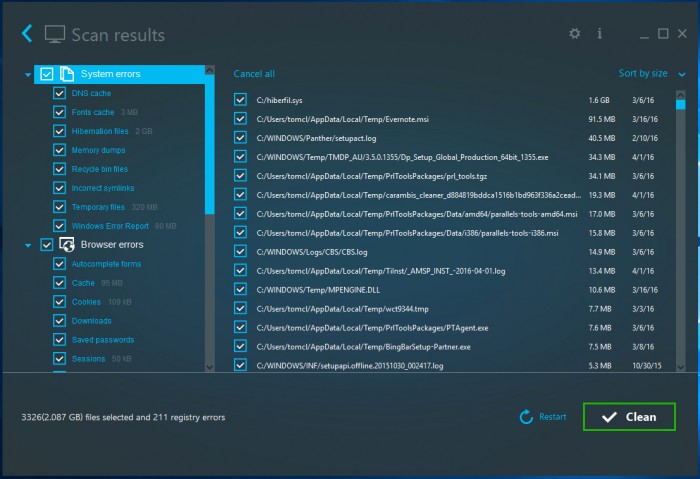700x479 pixels.
Task: Uncheck the Downloads checkbox
Action: 59,321
